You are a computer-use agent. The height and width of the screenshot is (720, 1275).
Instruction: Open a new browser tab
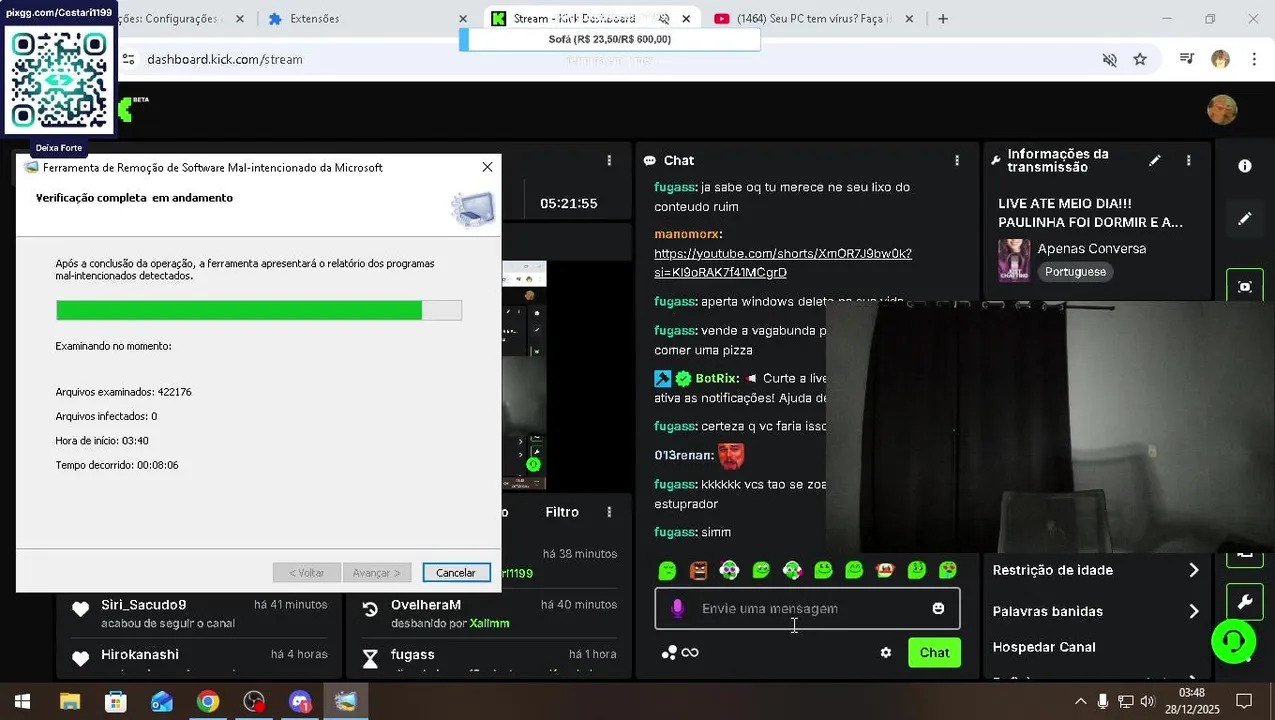(942, 19)
